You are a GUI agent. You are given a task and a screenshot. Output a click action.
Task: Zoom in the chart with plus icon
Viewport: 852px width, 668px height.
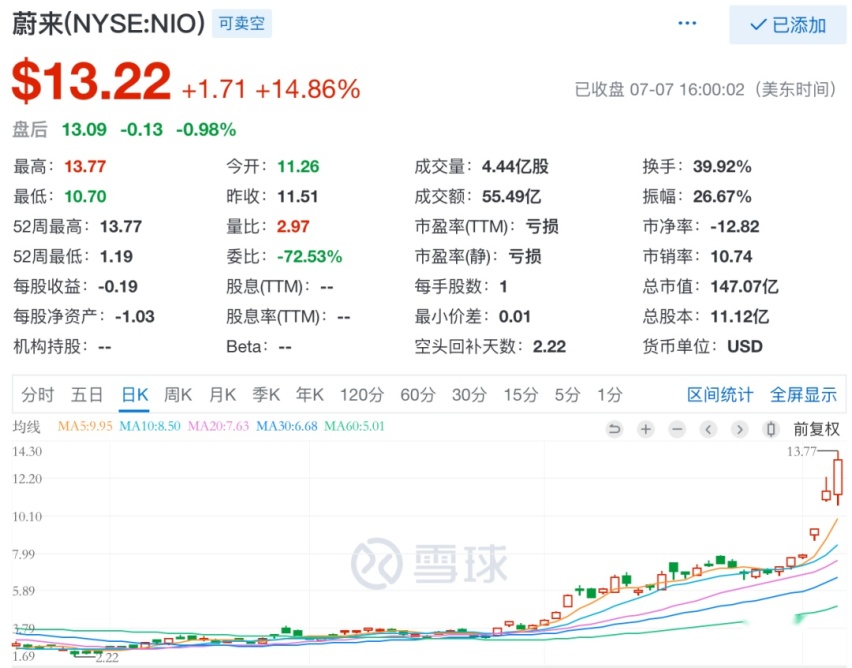[646, 429]
